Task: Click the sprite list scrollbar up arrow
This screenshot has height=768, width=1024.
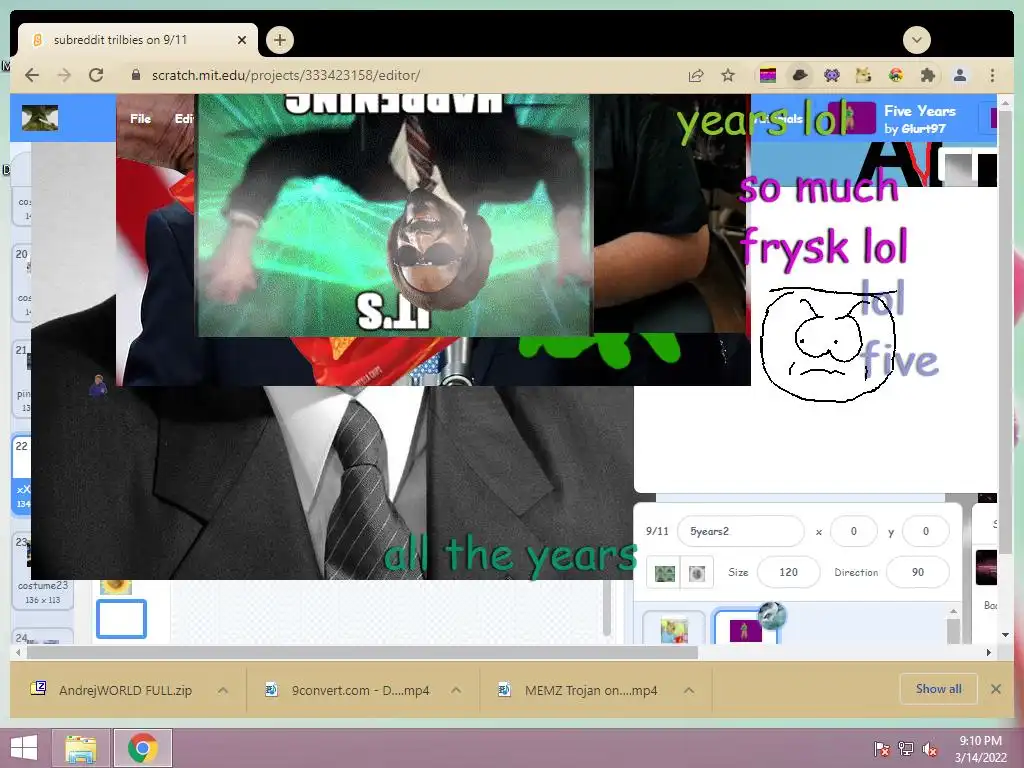Action: point(953,611)
